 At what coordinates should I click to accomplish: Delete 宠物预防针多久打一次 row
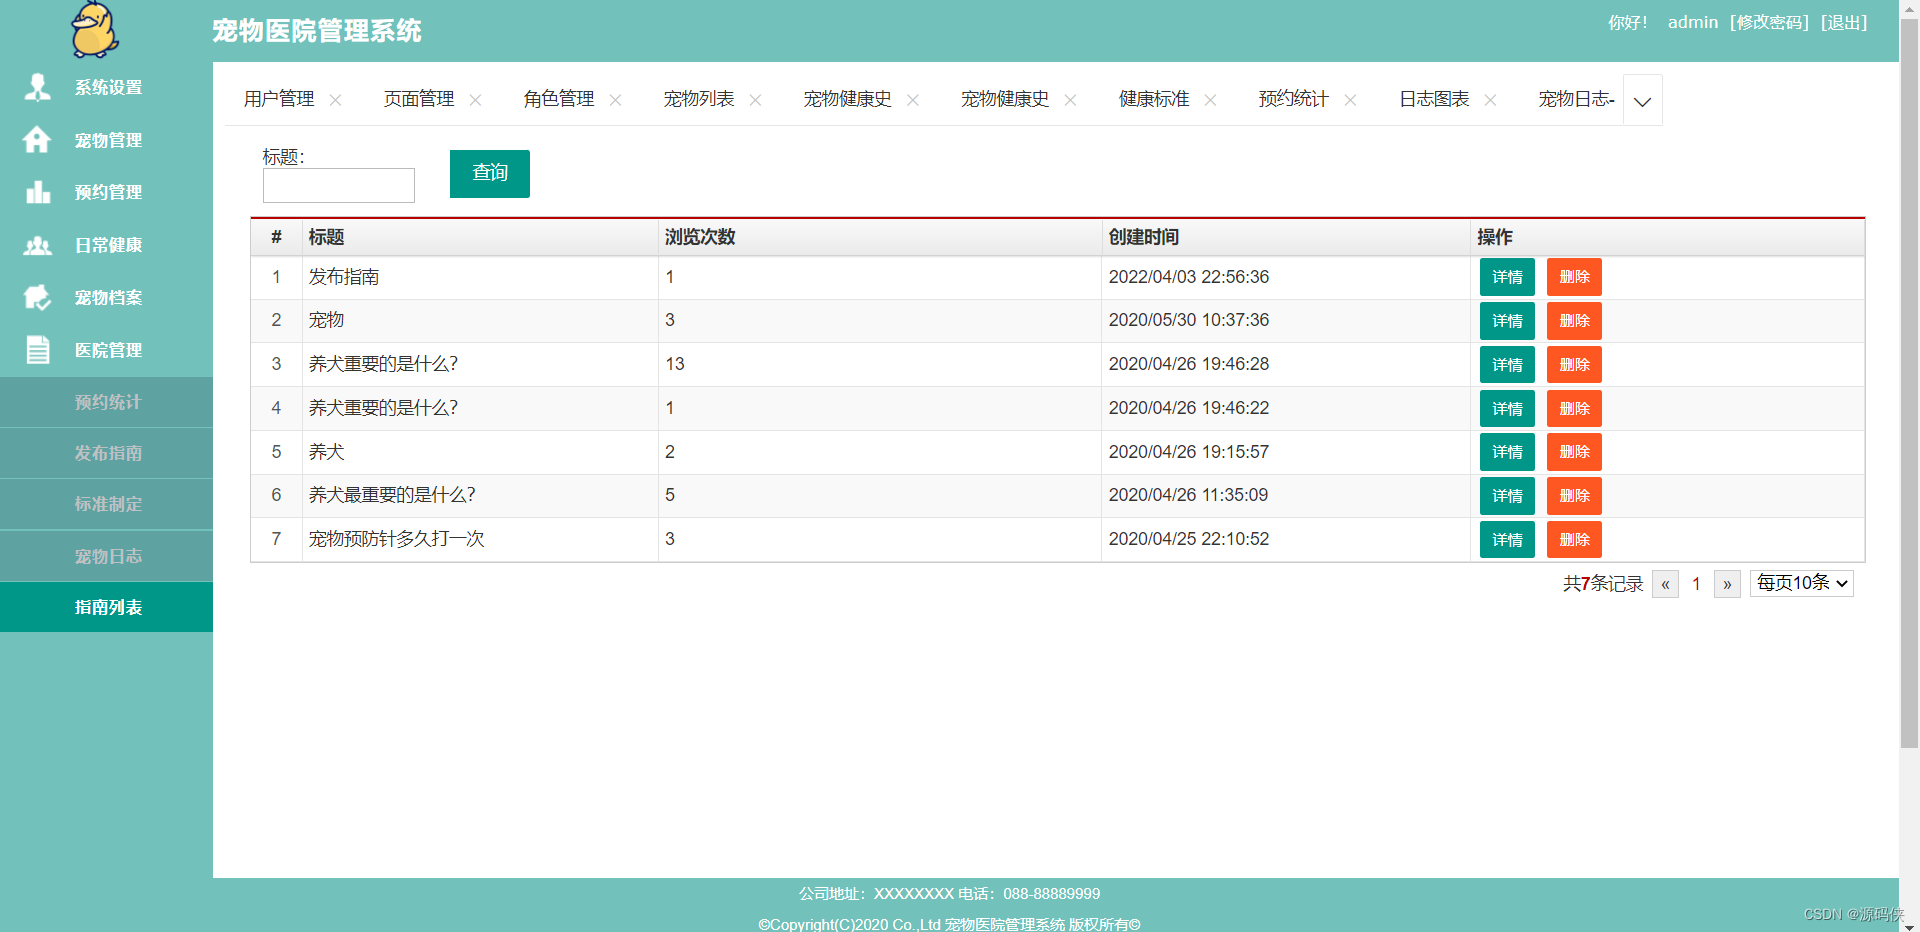coord(1574,540)
